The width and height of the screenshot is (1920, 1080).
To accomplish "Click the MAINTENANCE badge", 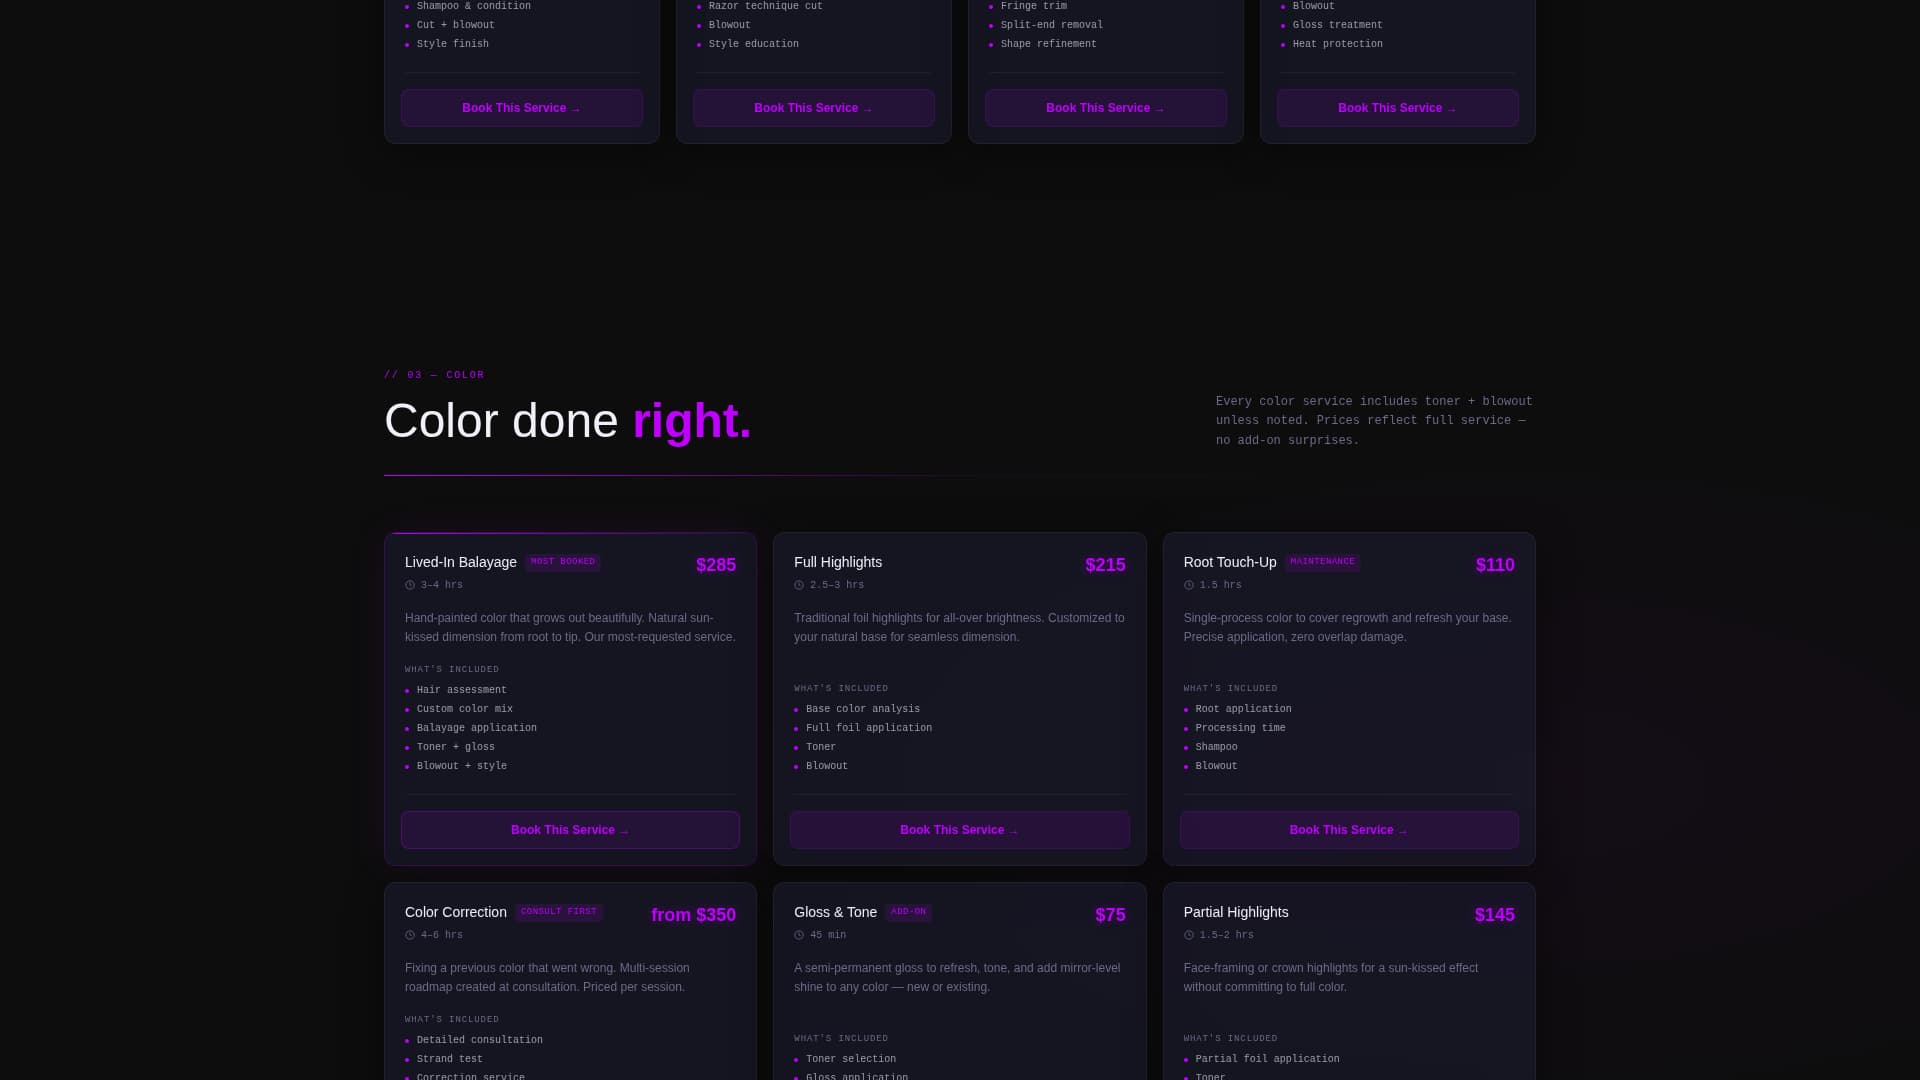I will click(1322, 562).
